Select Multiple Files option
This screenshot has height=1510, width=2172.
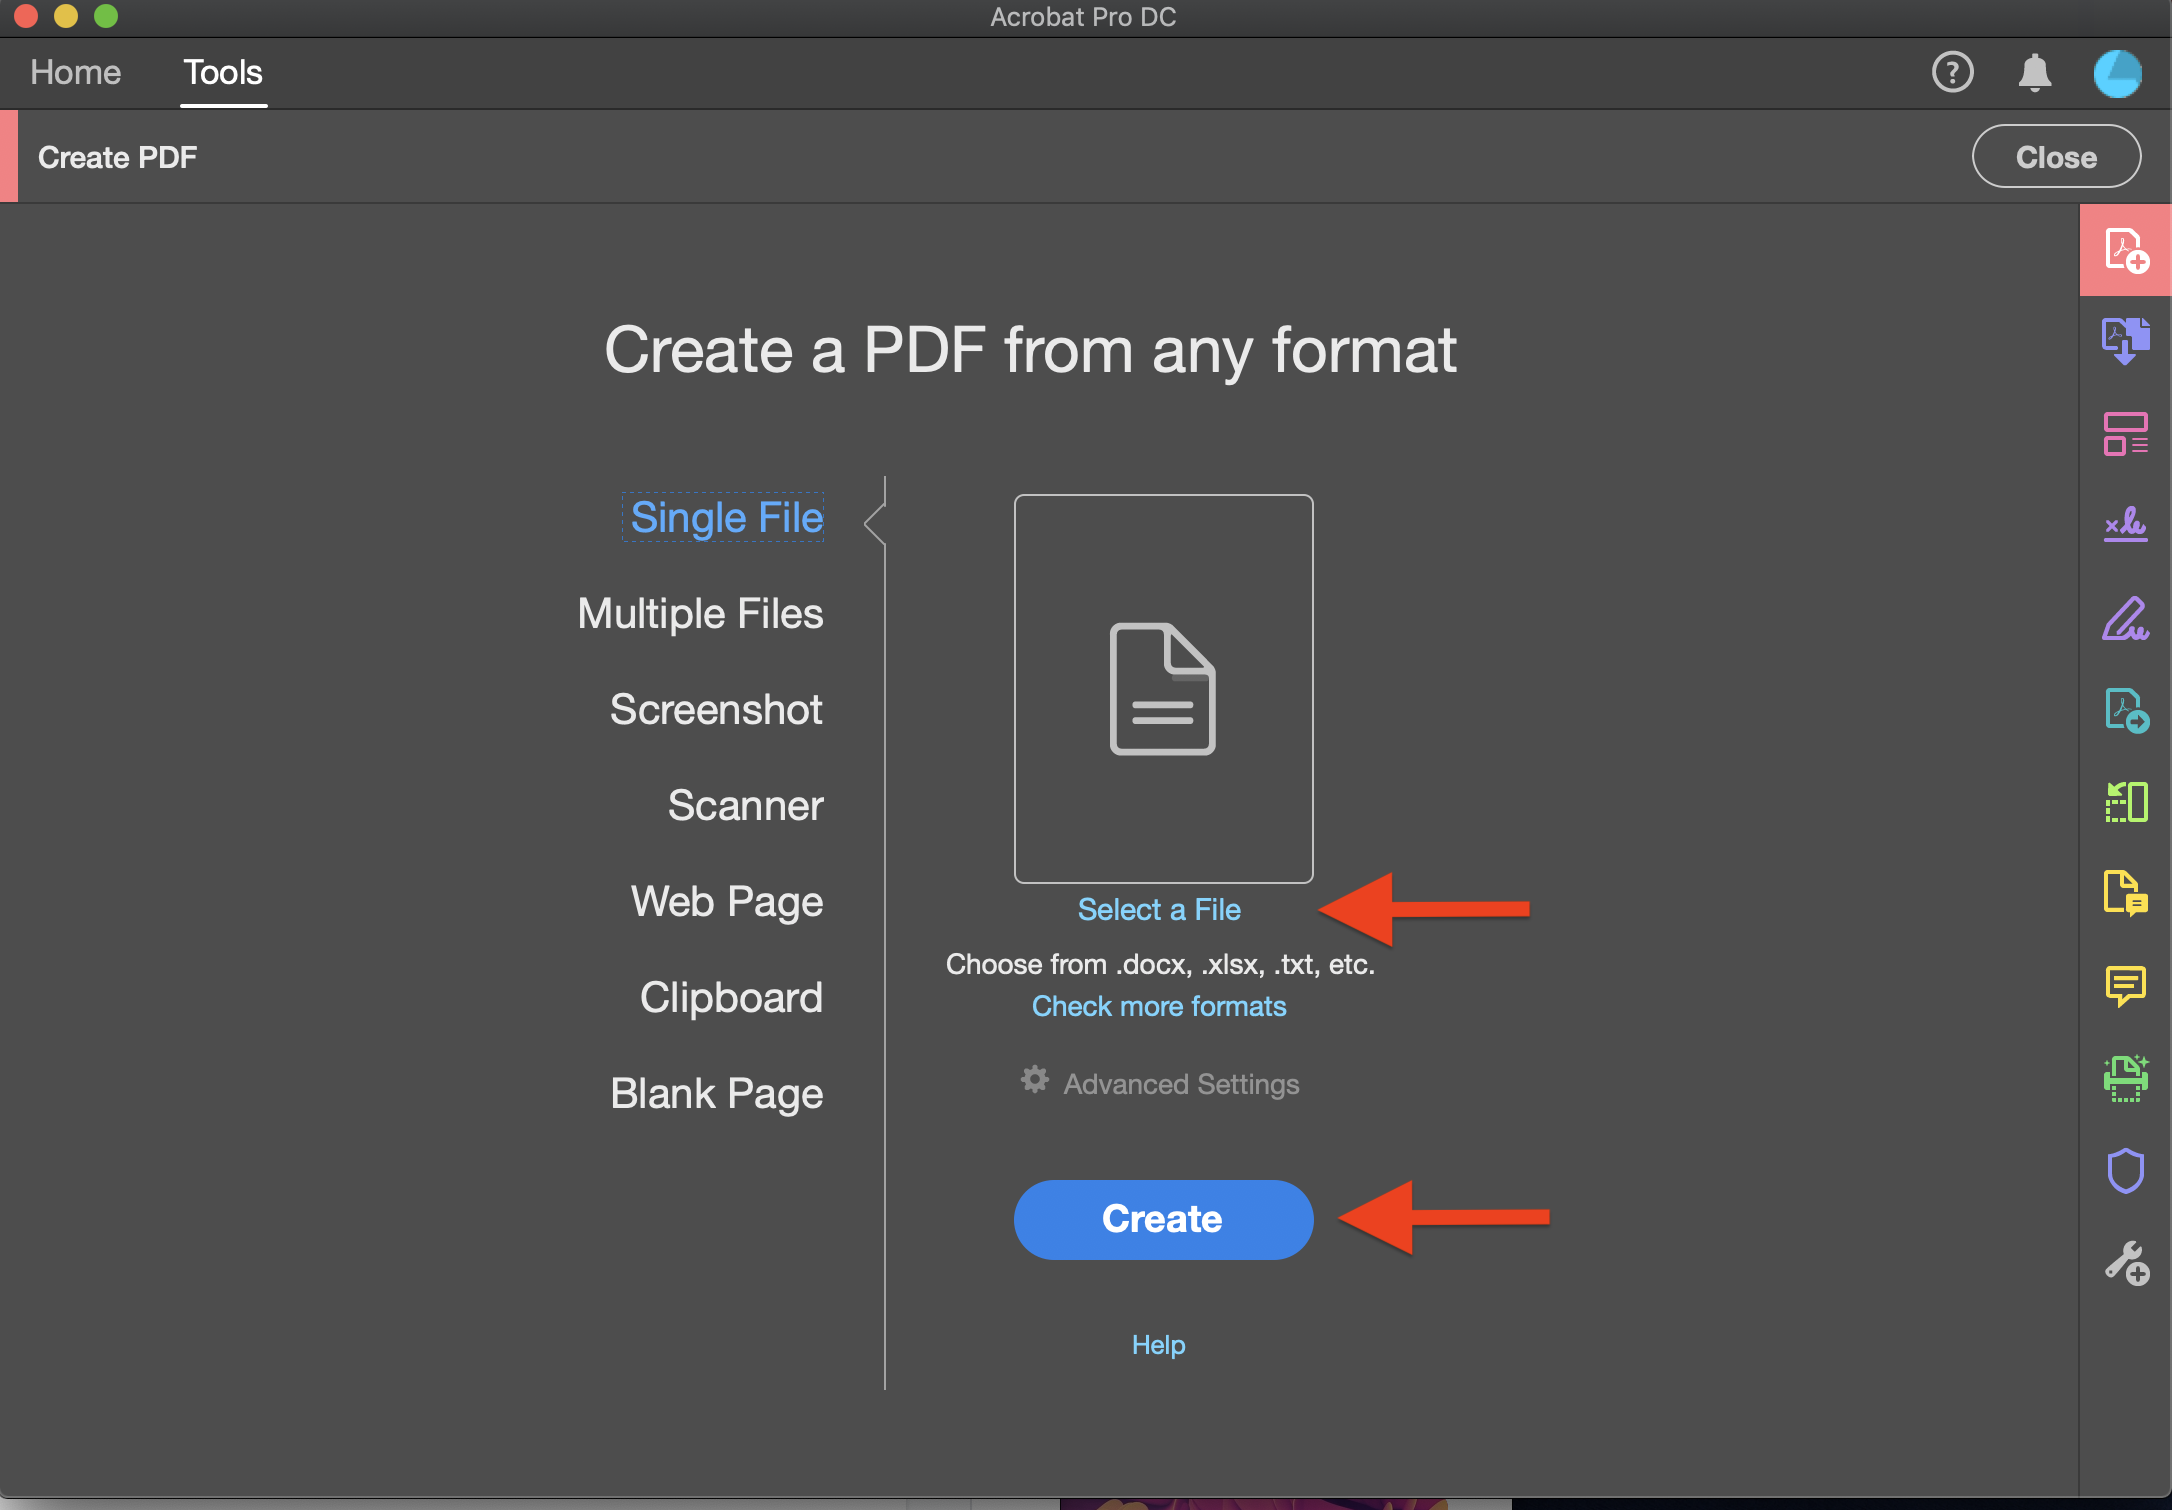click(701, 612)
